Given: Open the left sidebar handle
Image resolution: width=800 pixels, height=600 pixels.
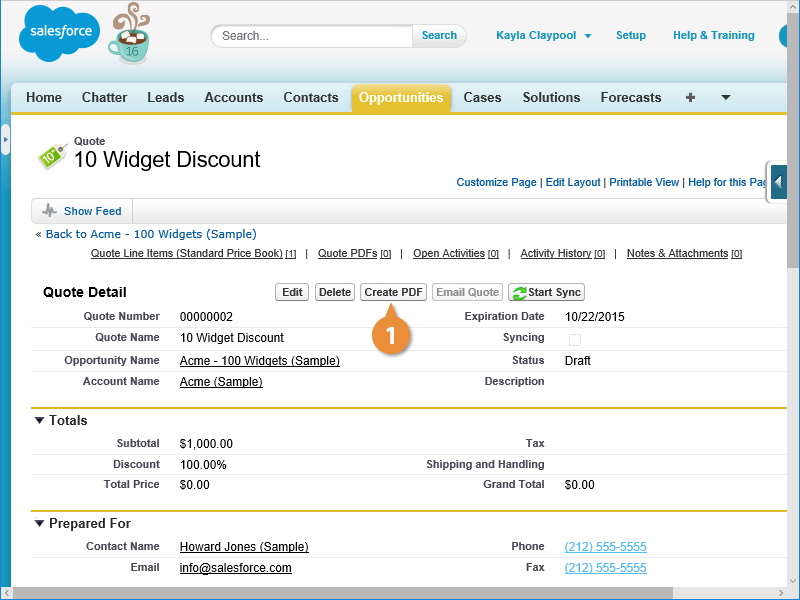Looking at the screenshot, I should click(x=5, y=139).
